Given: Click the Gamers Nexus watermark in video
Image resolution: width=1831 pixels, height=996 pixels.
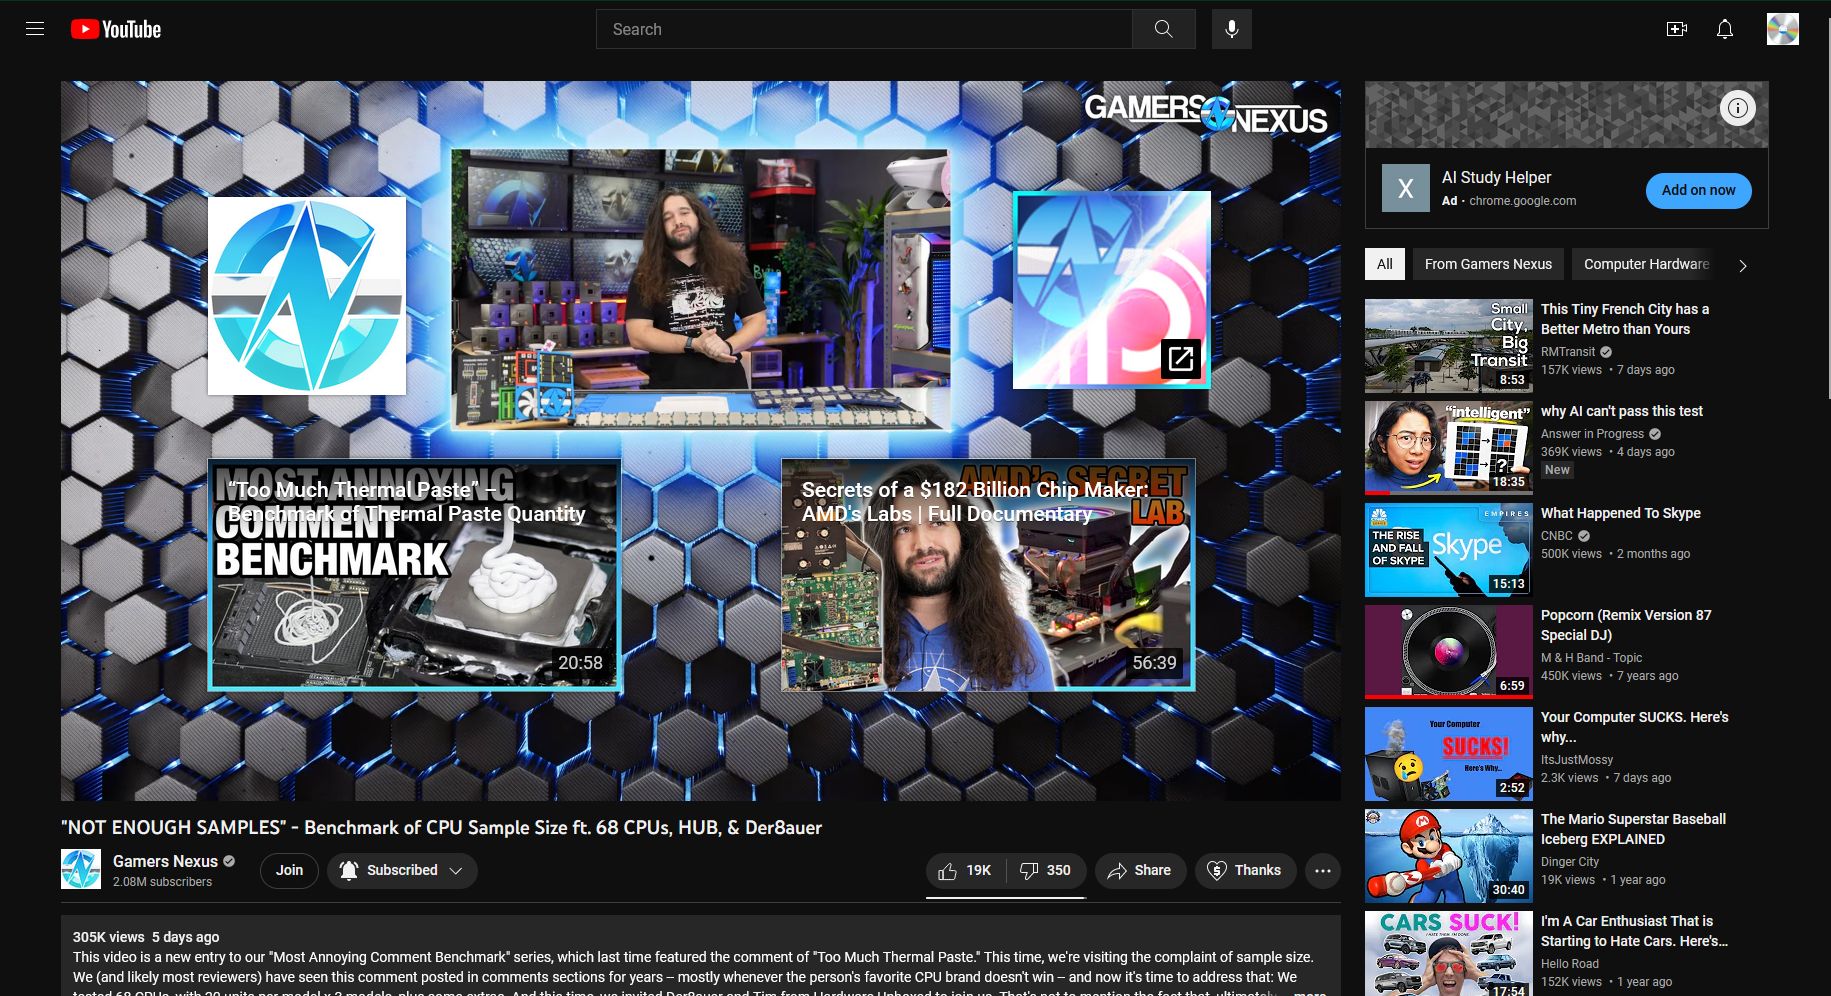Looking at the screenshot, I should pyautogui.click(x=1205, y=114).
